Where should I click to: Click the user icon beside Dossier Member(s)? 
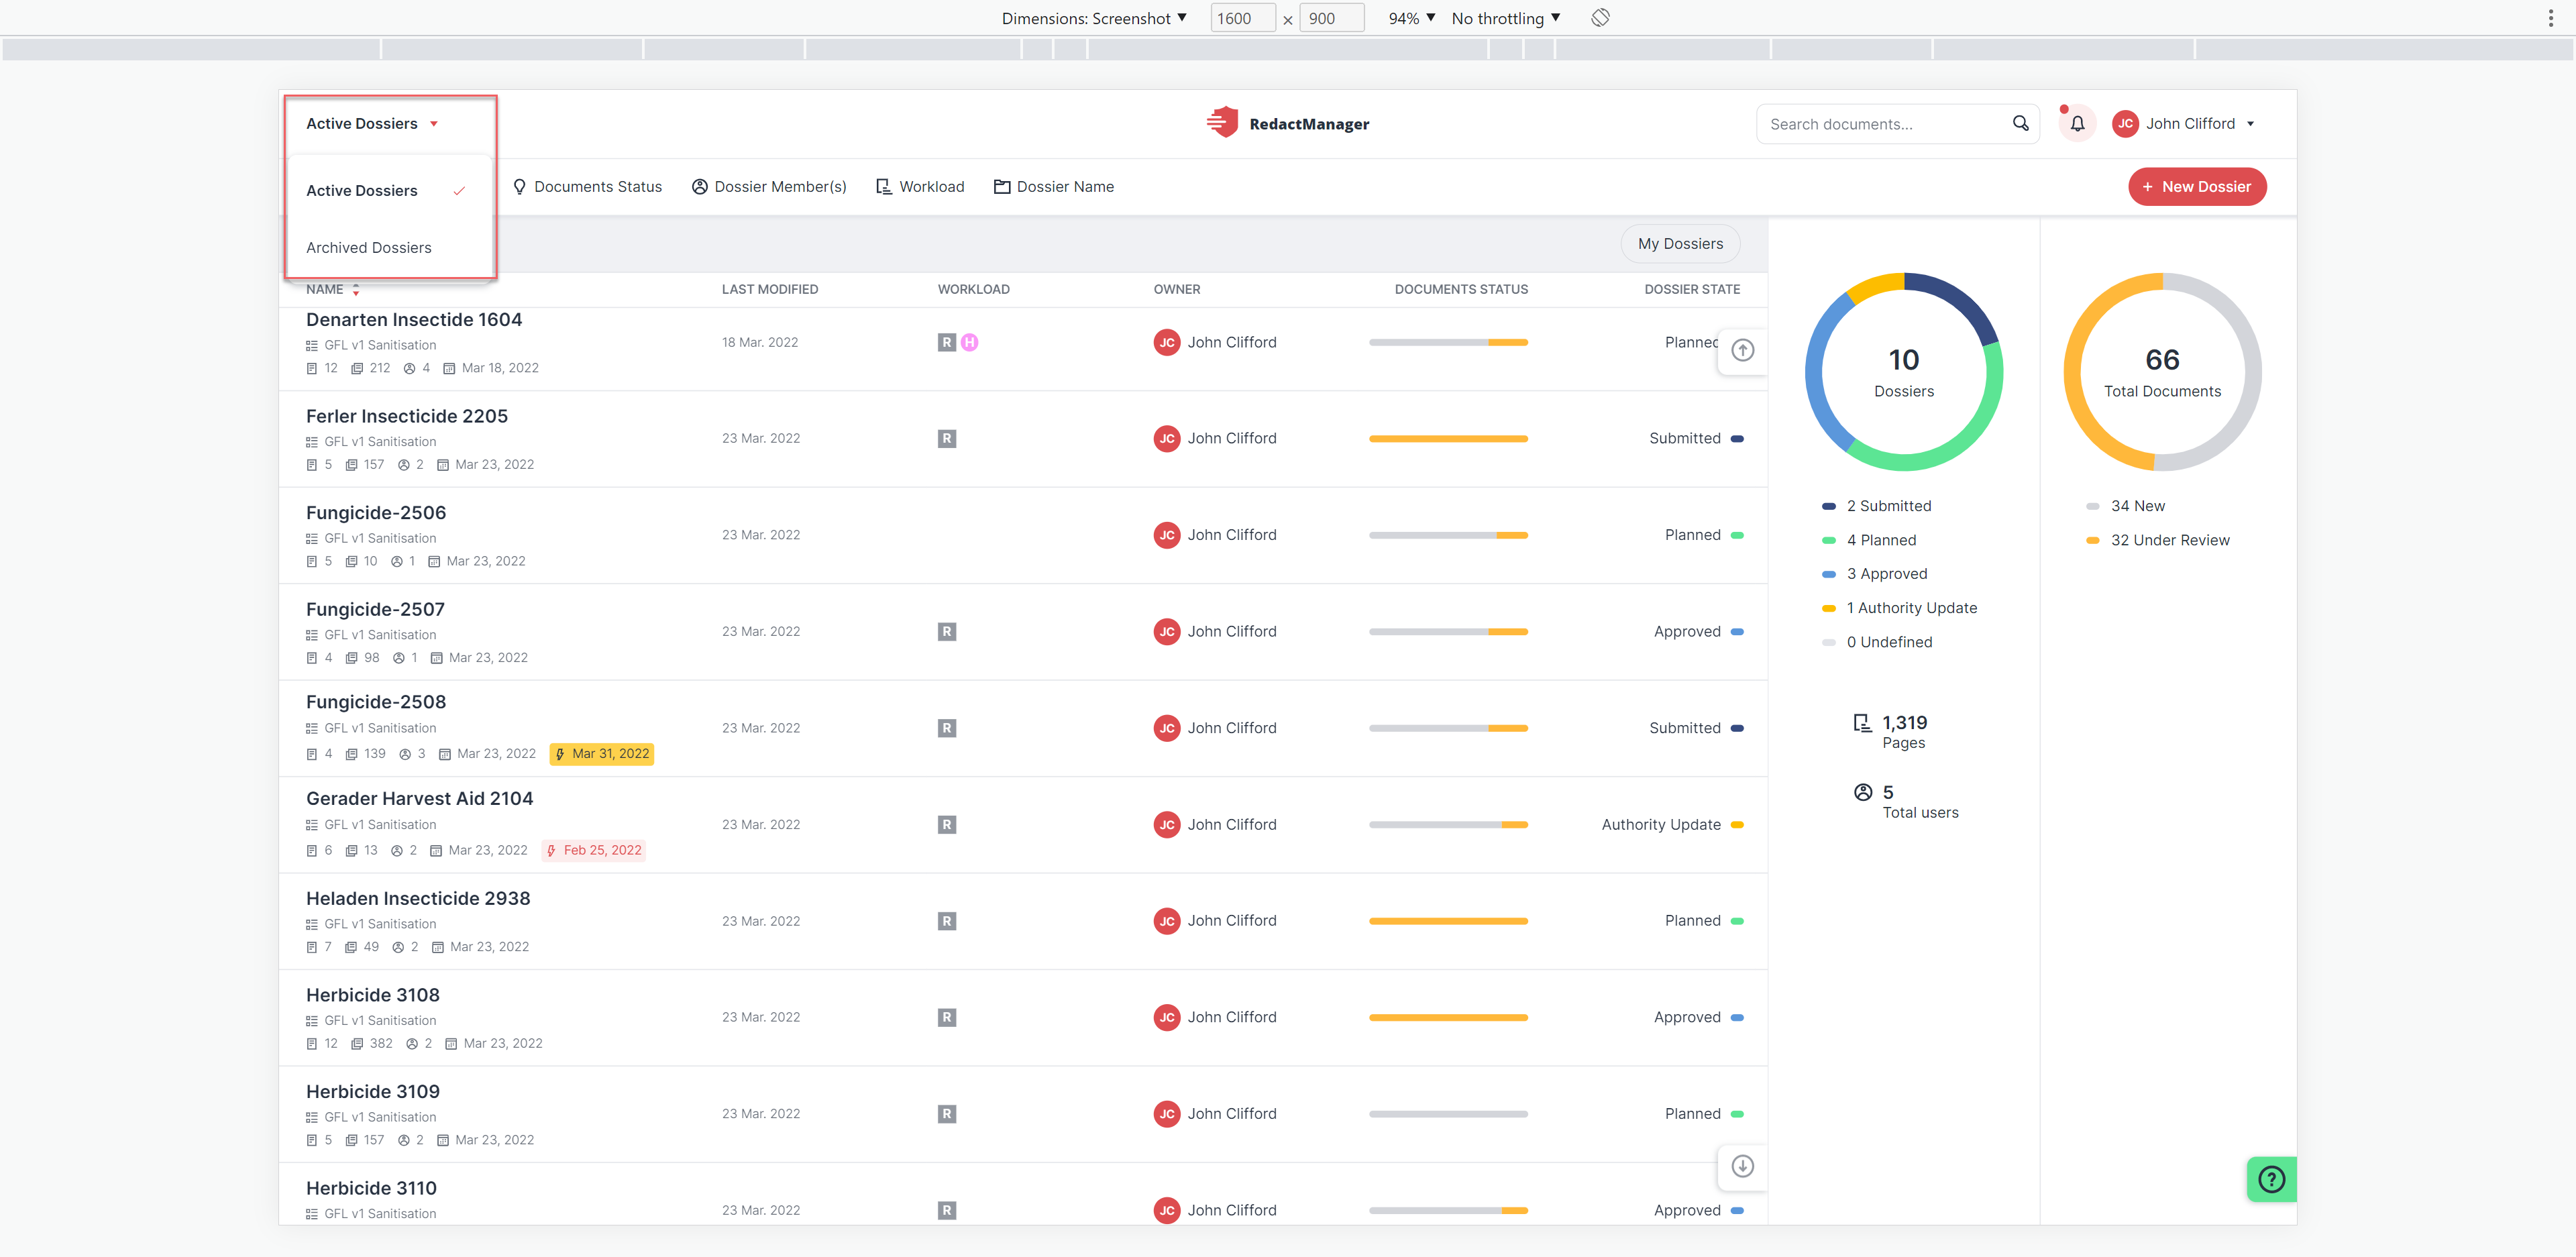click(x=700, y=187)
